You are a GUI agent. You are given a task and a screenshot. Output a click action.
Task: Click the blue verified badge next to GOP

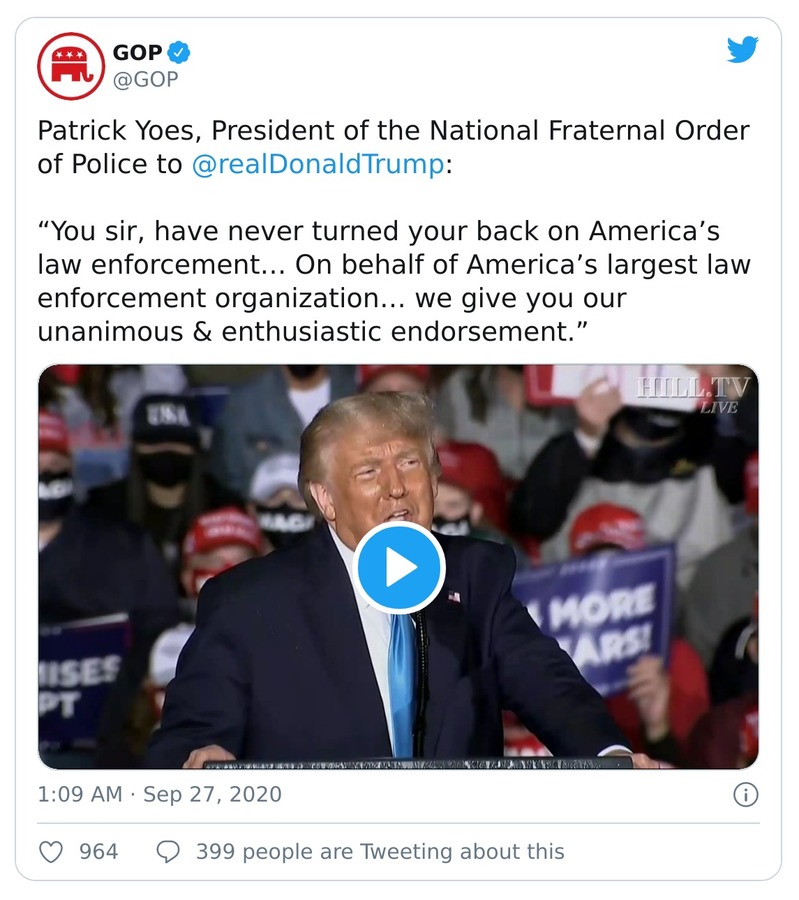pyautogui.click(x=177, y=49)
